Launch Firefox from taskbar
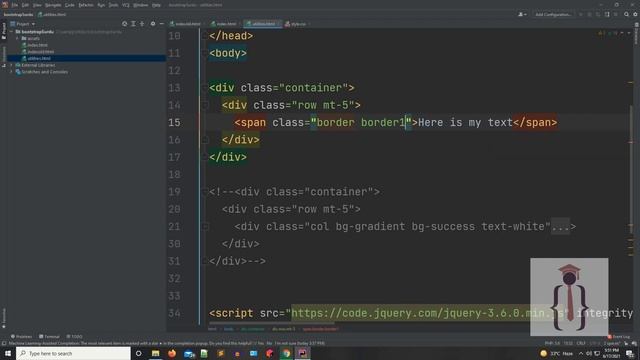Viewport: 640px width, 360px height. (172, 353)
